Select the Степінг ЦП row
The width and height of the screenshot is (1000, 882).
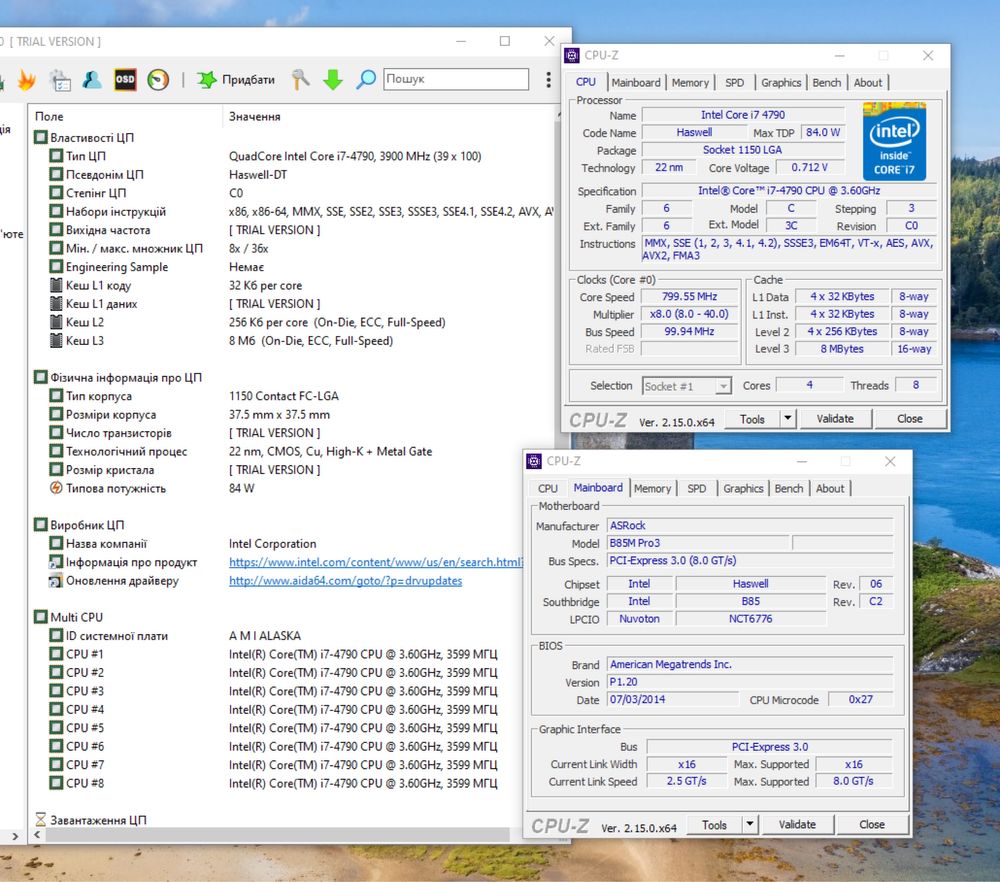tap(293, 193)
